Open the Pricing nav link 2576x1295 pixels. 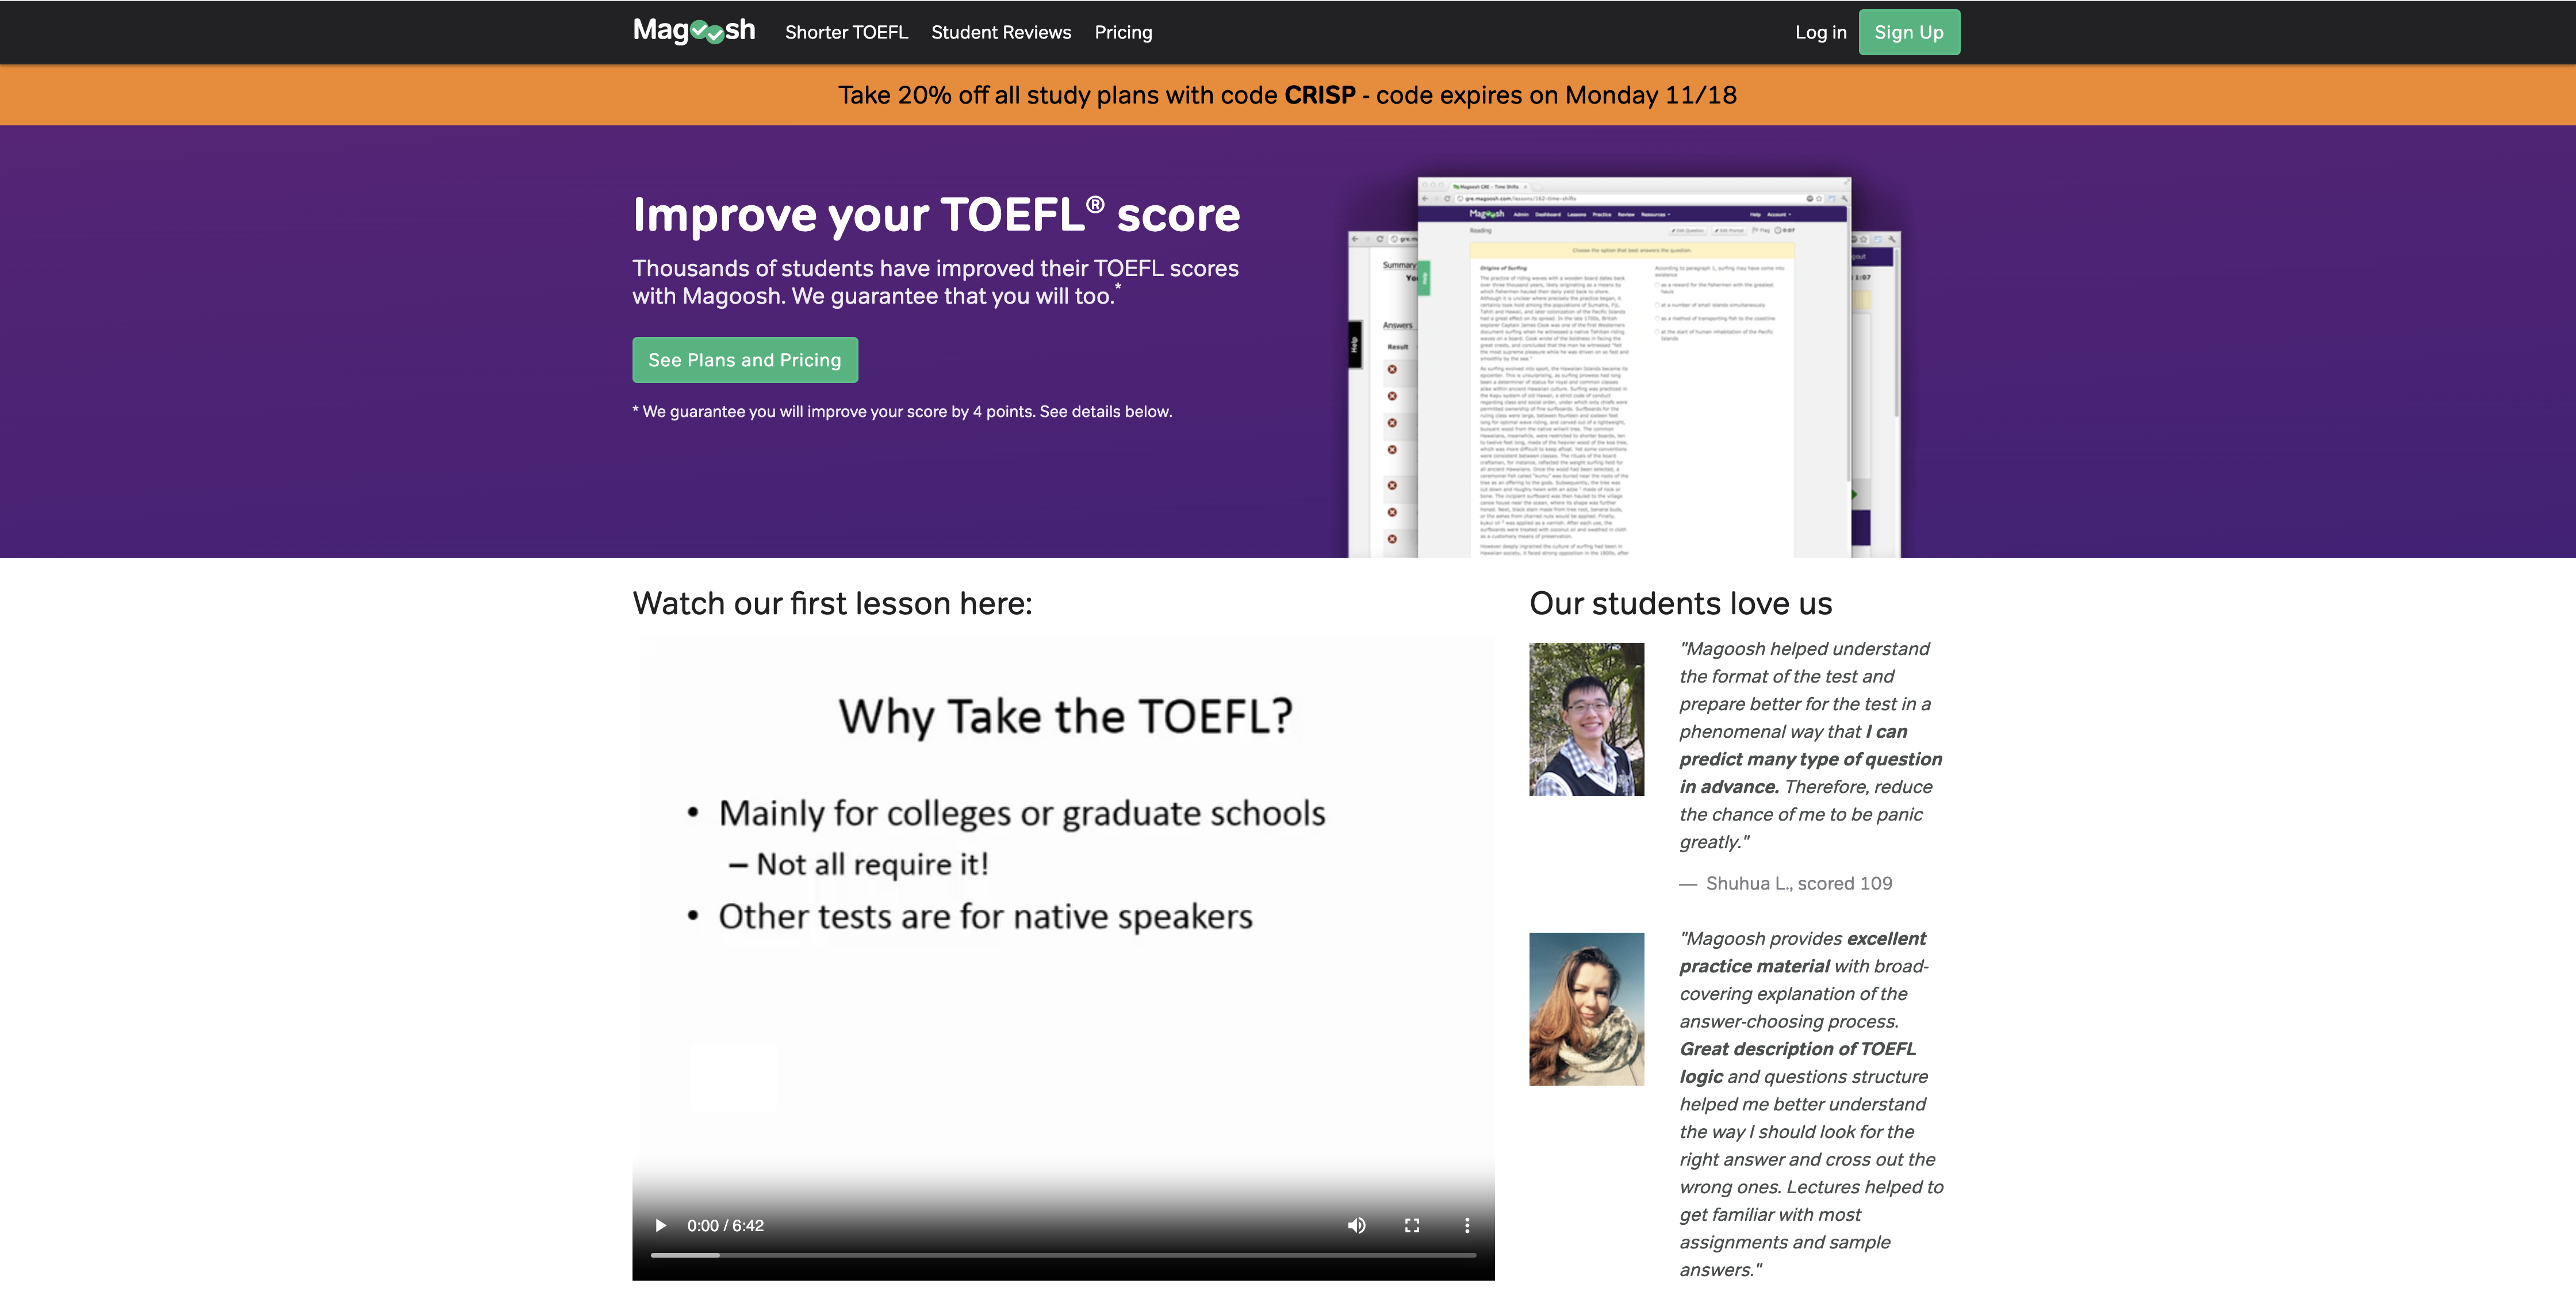pos(1123,32)
